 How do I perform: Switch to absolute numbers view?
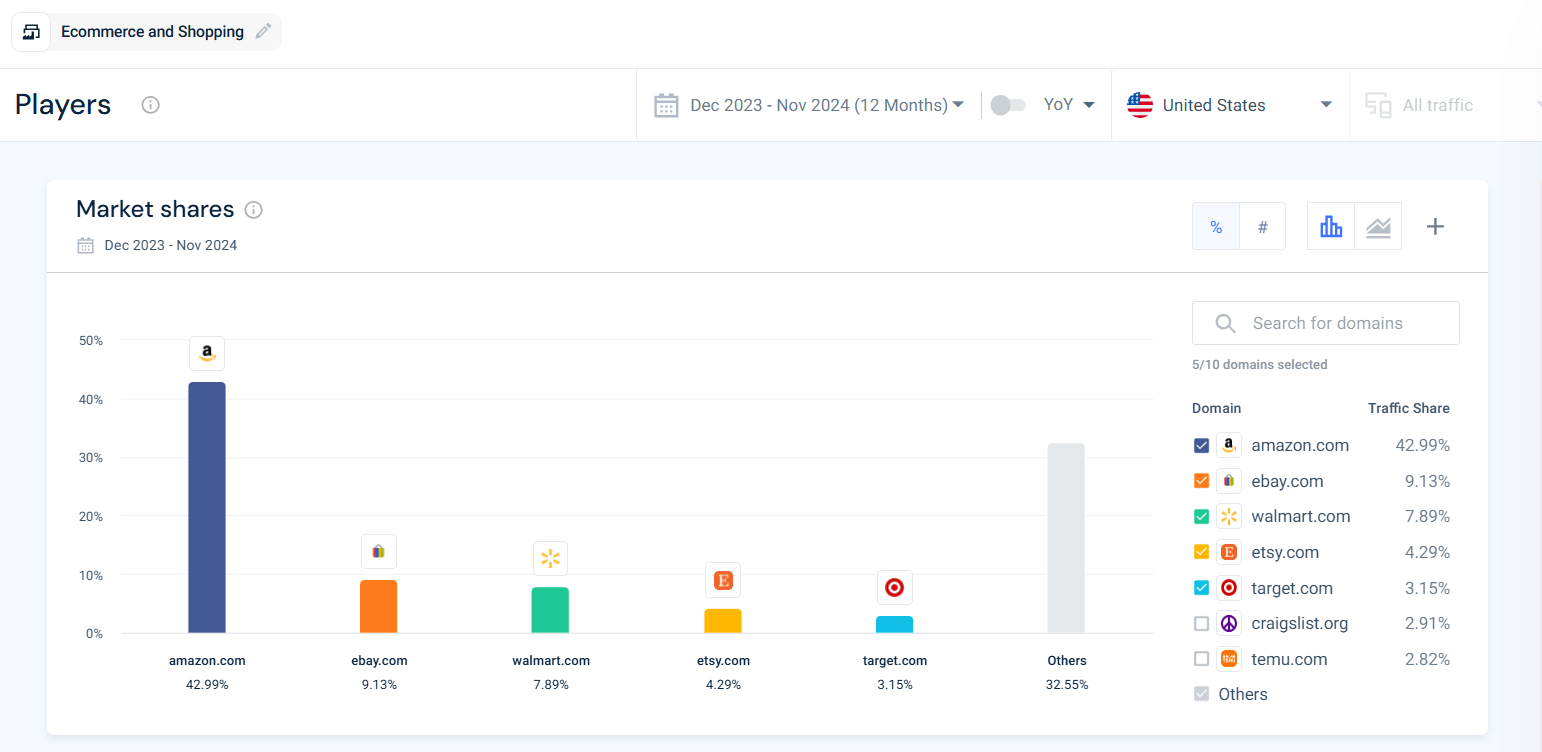coord(1263,226)
